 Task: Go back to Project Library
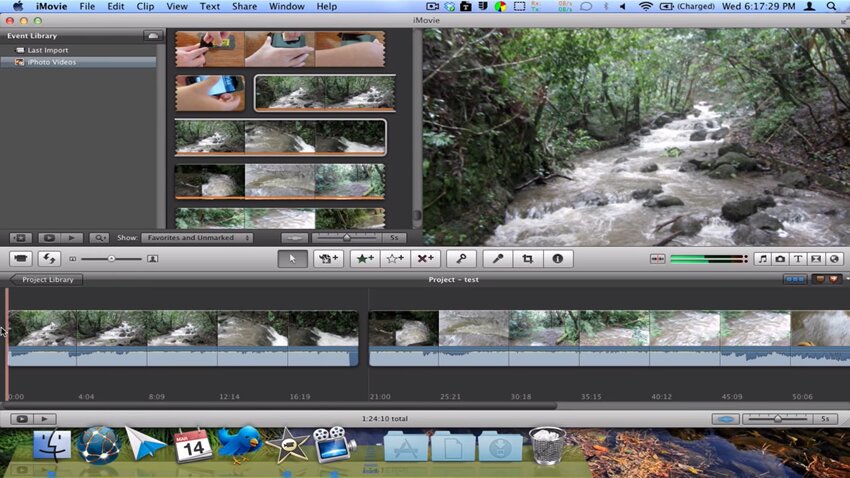47,280
